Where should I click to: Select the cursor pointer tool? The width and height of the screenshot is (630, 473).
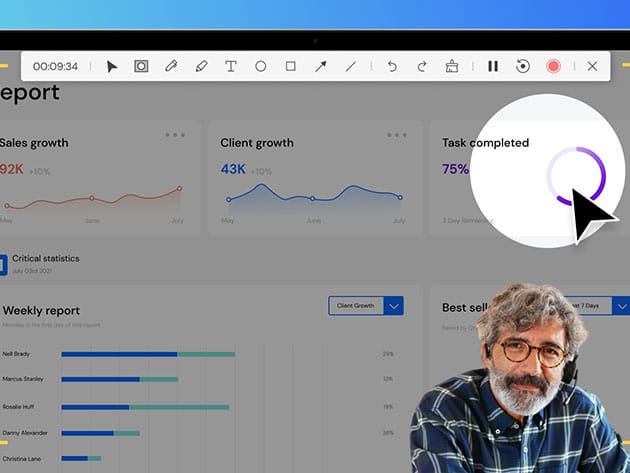(x=112, y=66)
